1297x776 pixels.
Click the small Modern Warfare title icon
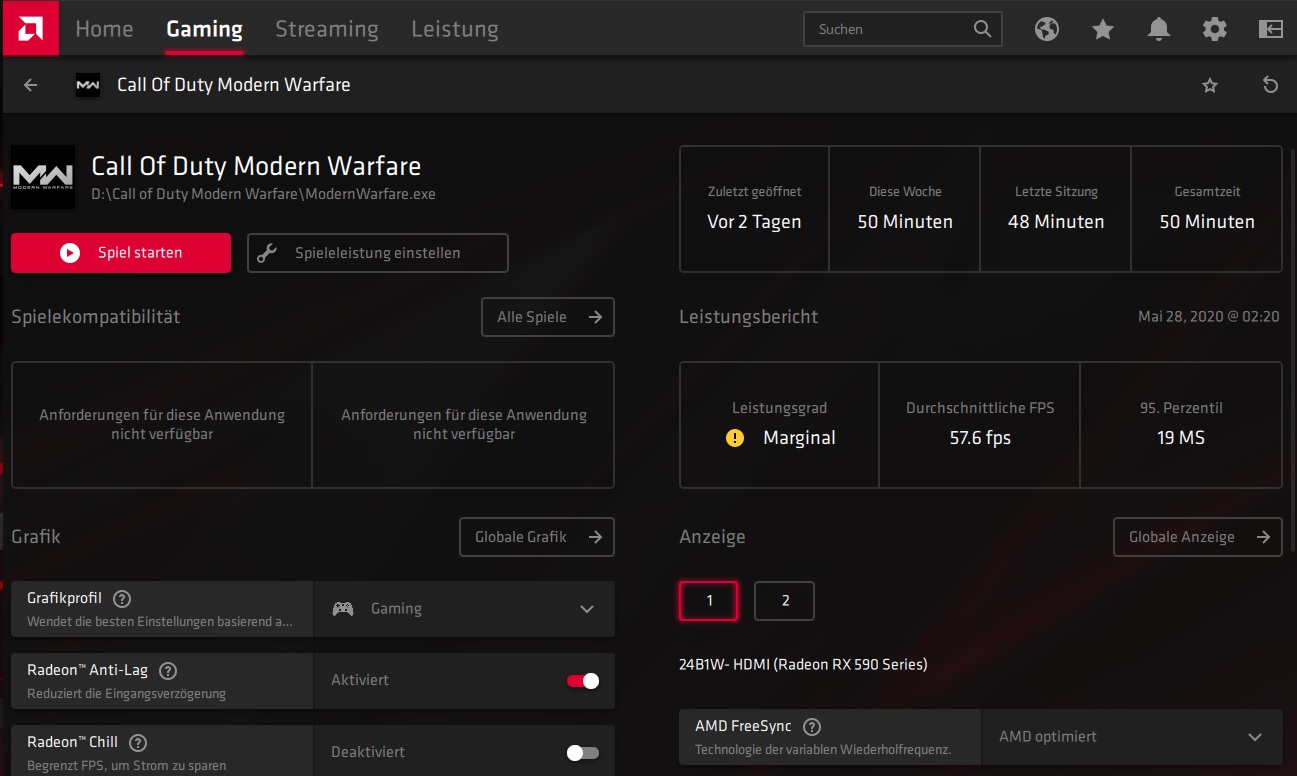pos(88,85)
